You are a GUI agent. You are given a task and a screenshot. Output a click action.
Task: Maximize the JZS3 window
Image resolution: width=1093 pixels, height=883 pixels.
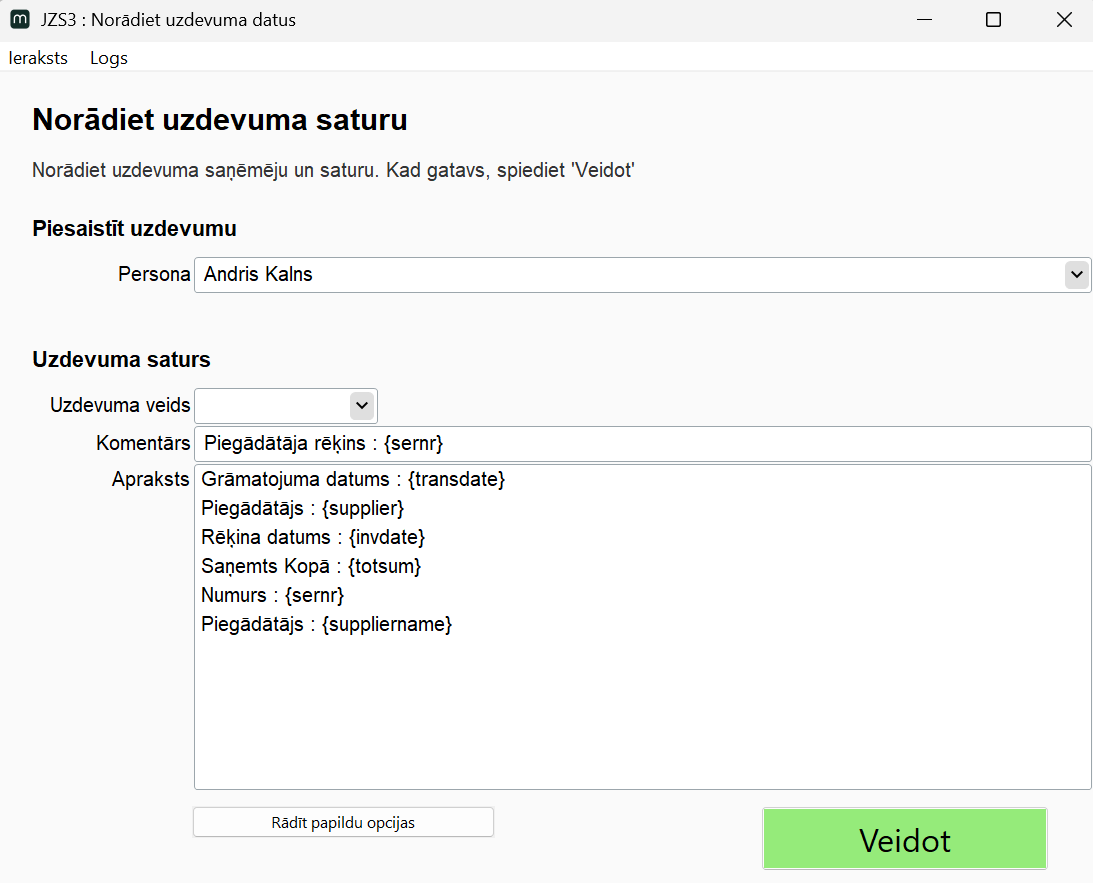tap(993, 19)
